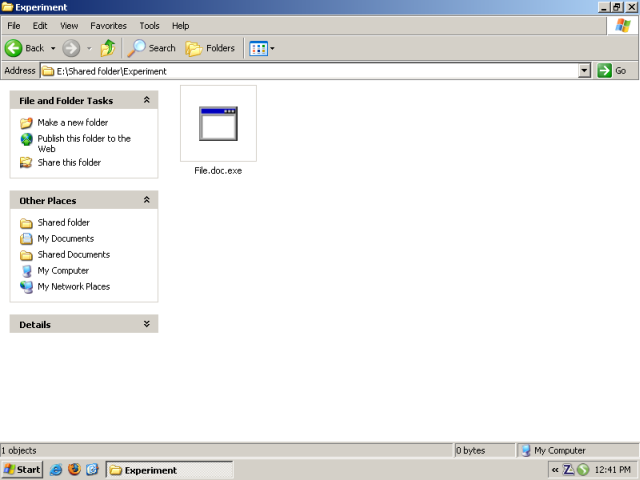
Task: Launch Firefox from Quick Launch
Action: point(74,469)
